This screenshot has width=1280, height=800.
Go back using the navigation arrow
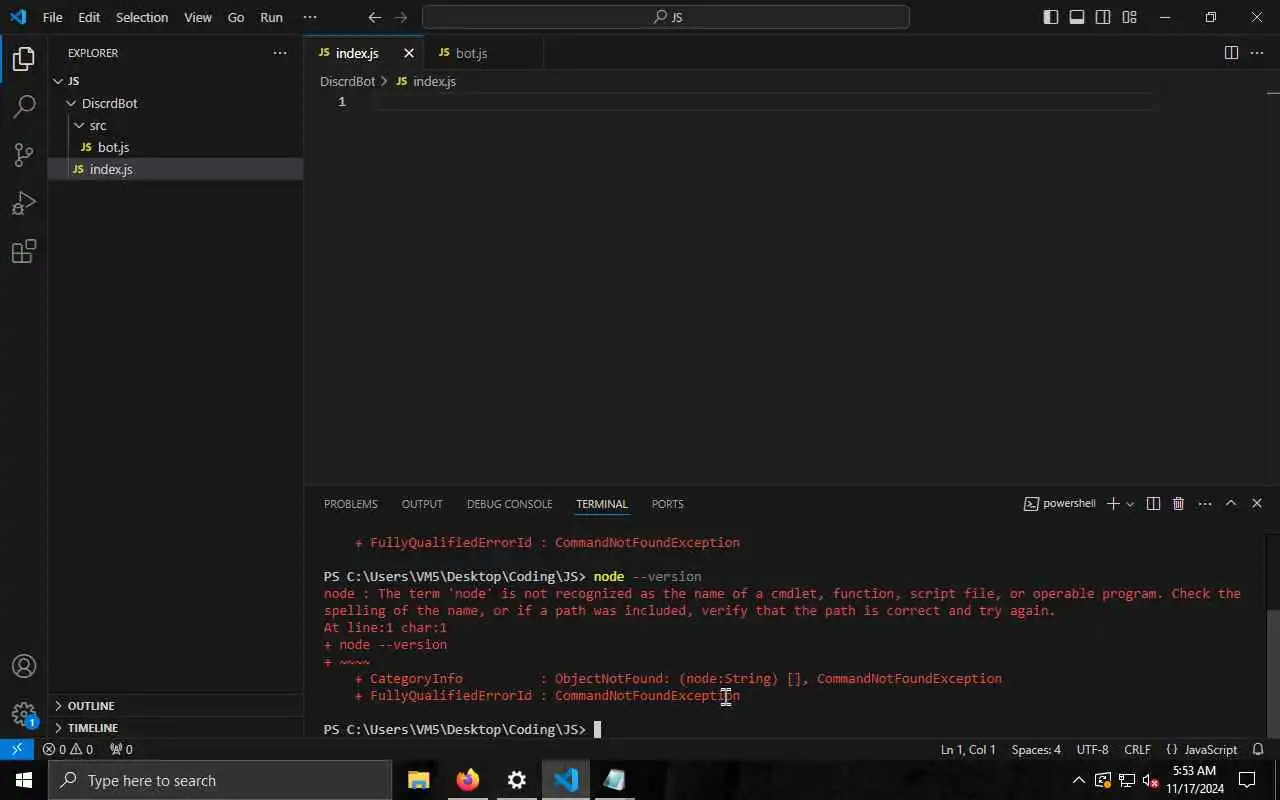(x=374, y=17)
